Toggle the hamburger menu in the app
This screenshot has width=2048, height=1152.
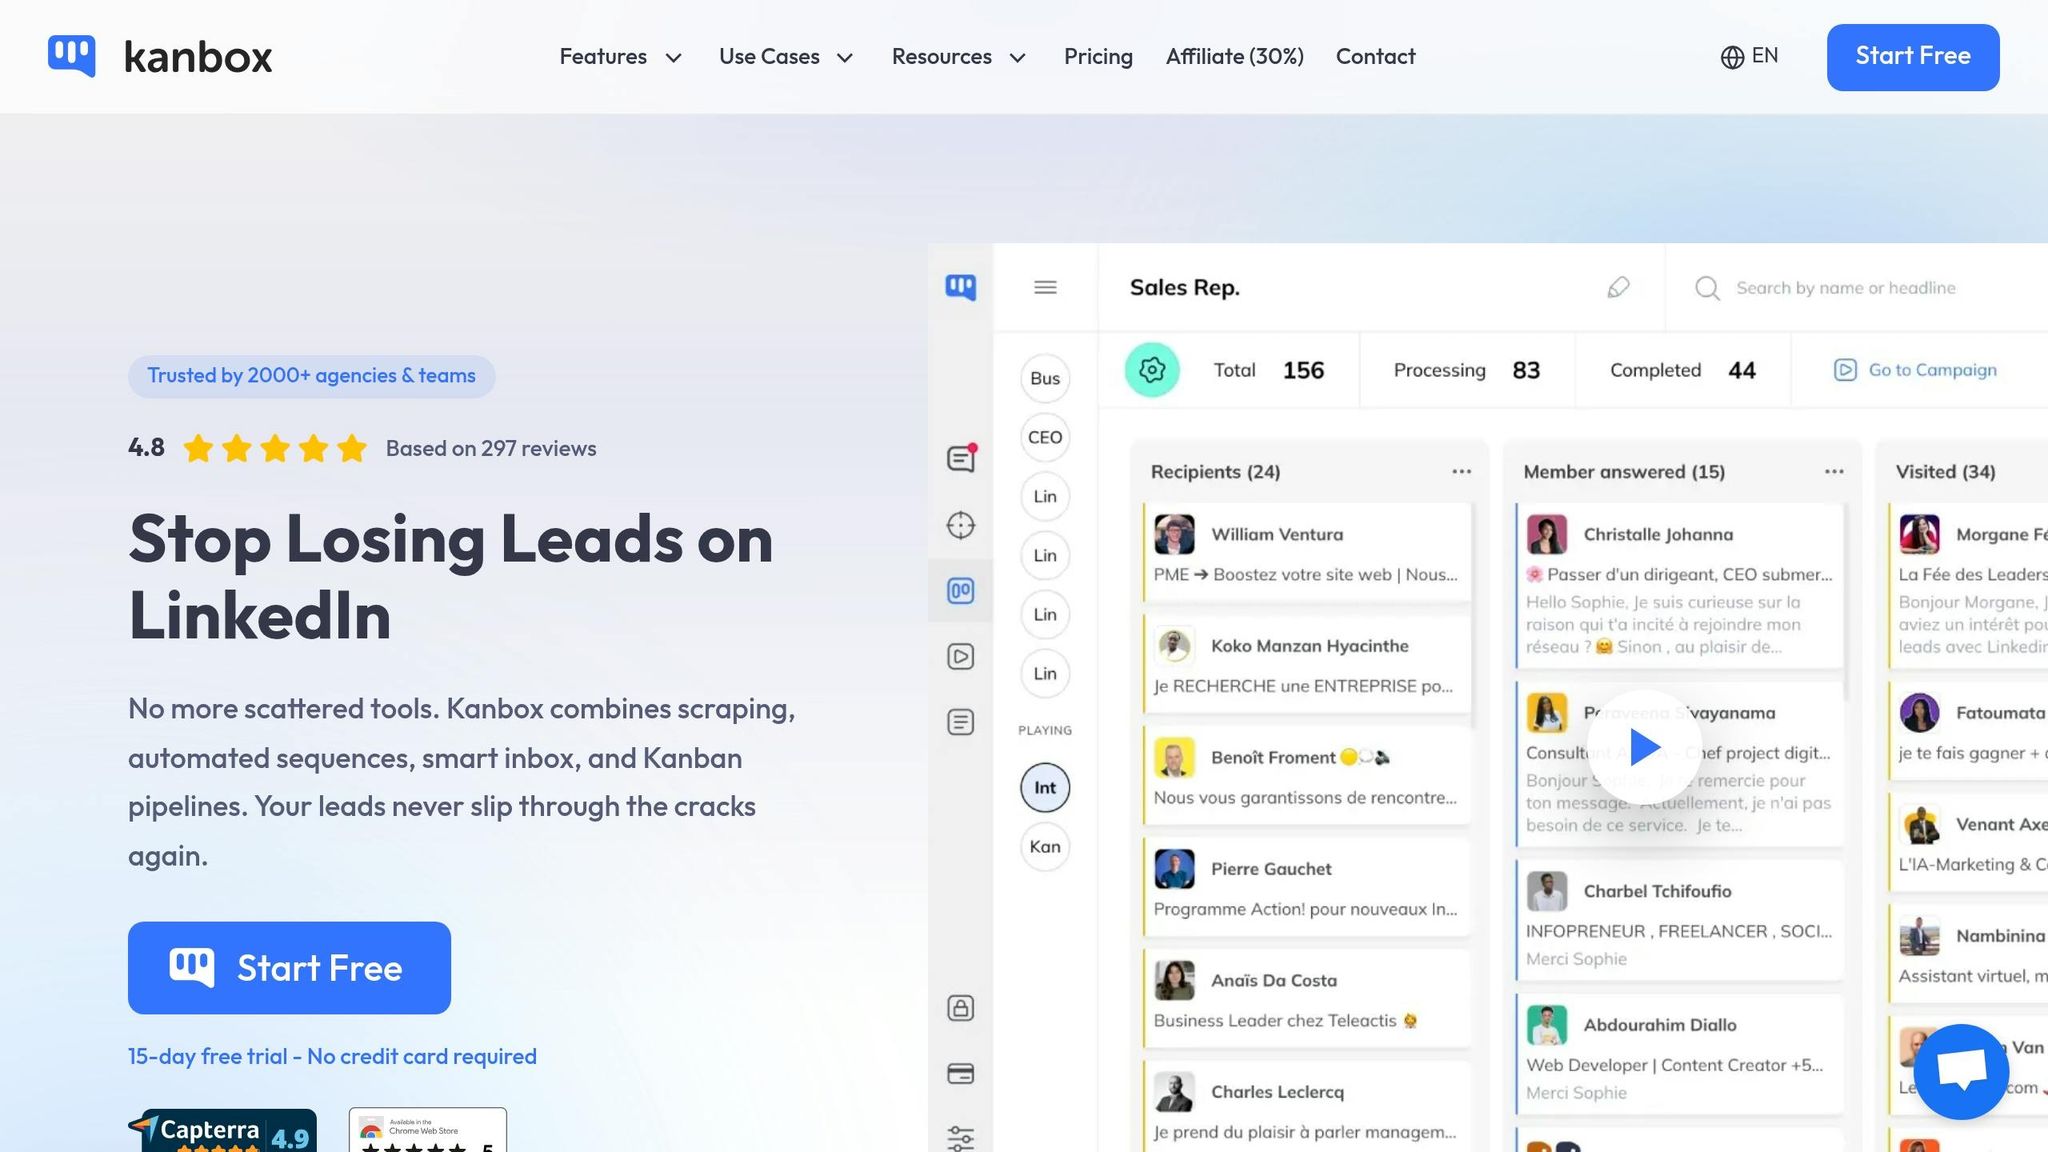click(1045, 288)
